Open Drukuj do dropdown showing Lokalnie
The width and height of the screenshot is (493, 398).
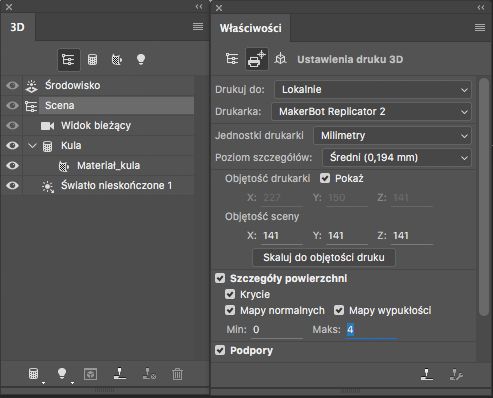coord(373,90)
